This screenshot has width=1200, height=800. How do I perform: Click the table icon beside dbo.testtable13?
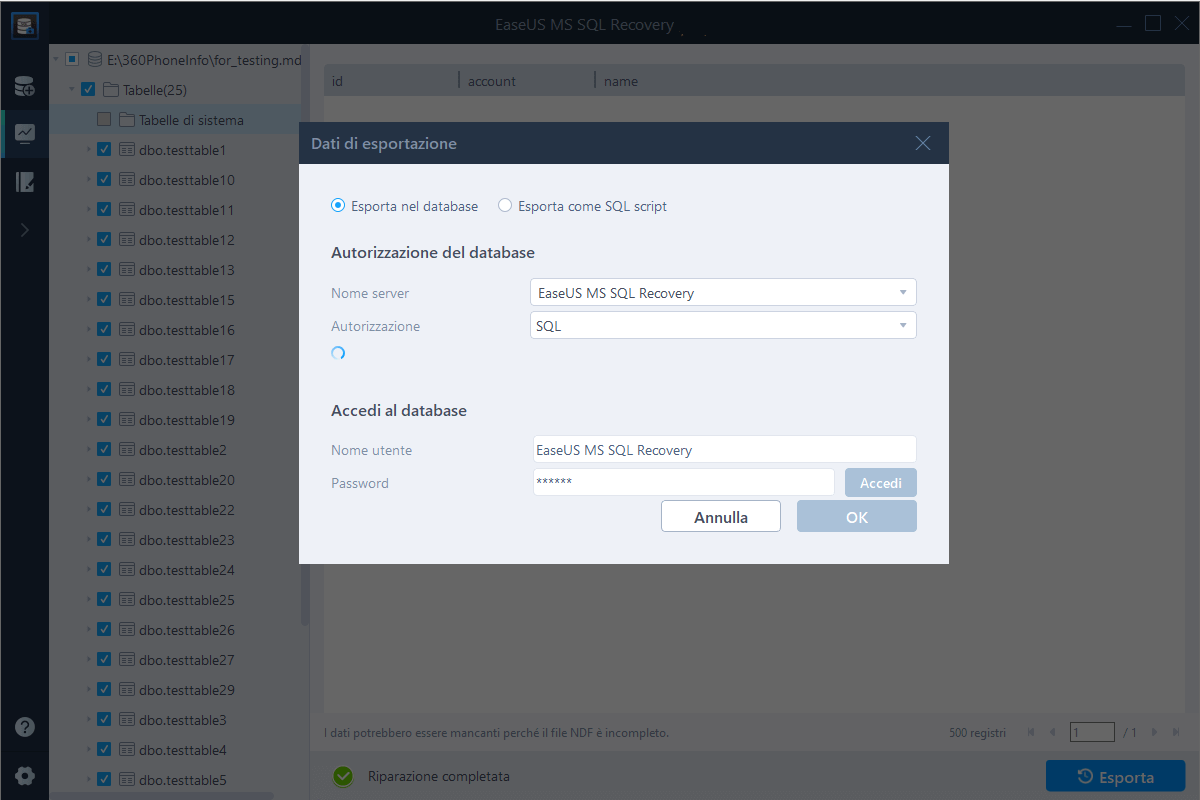pos(127,270)
